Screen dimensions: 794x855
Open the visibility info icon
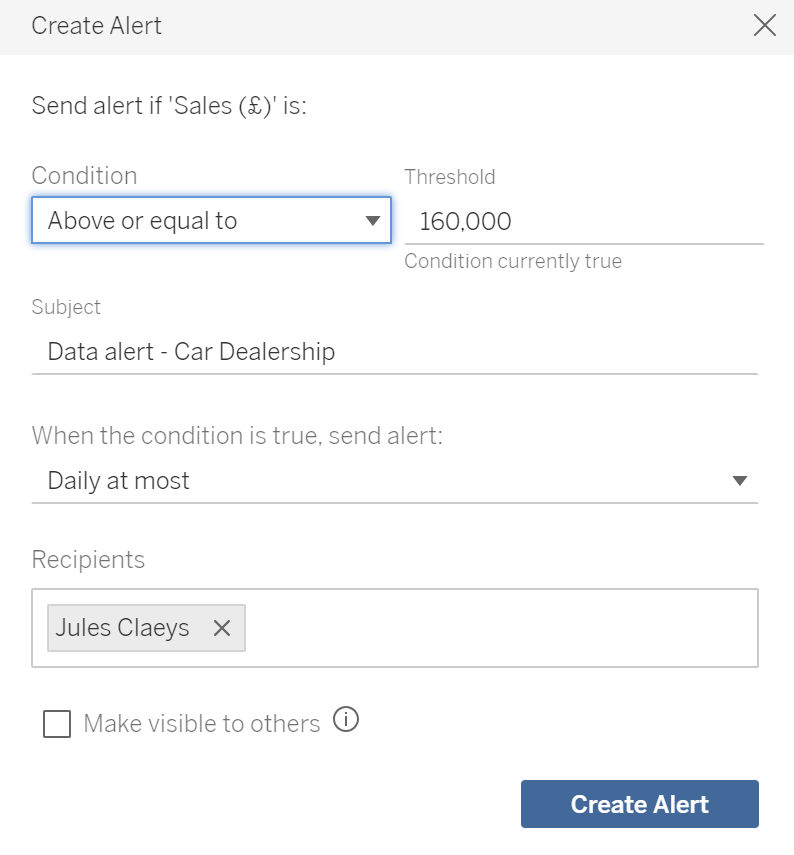pyautogui.click(x=346, y=719)
